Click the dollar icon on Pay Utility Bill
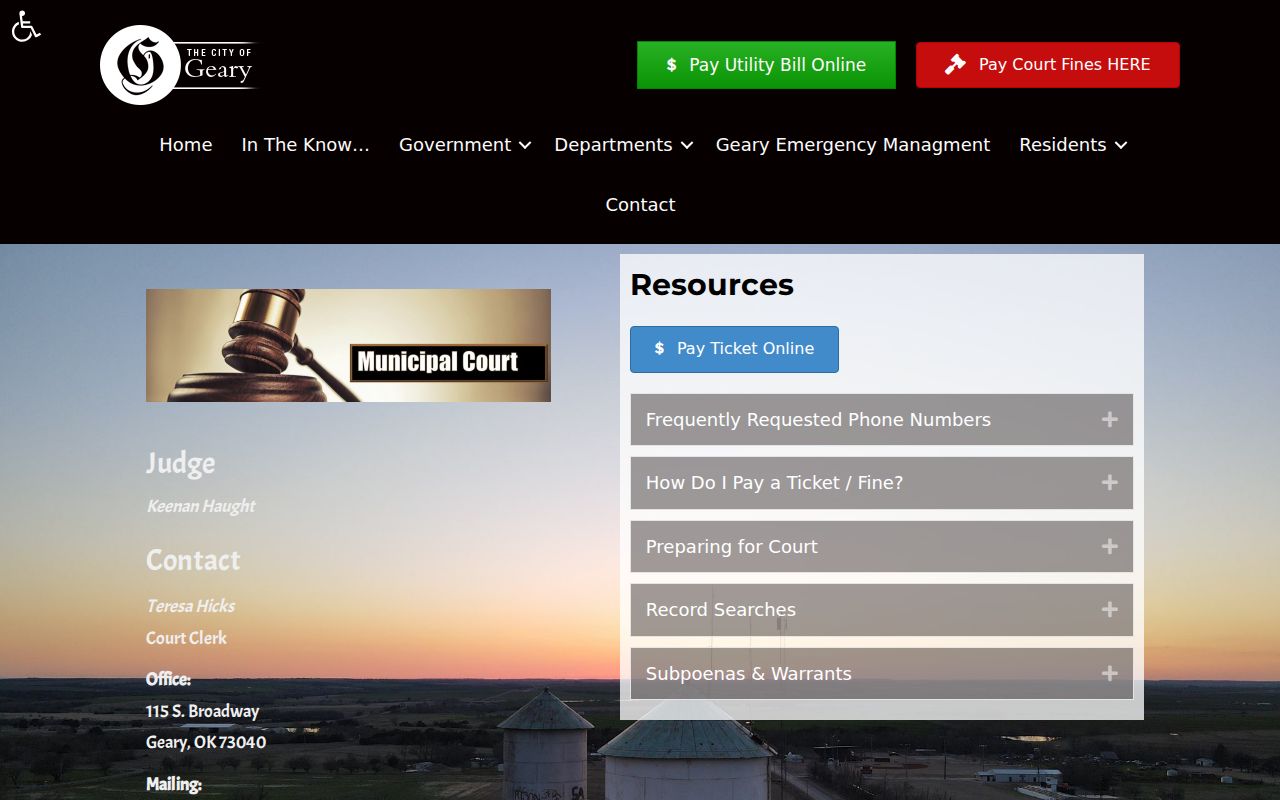The width and height of the screenshot is (1280, 800). click(672, 65)
